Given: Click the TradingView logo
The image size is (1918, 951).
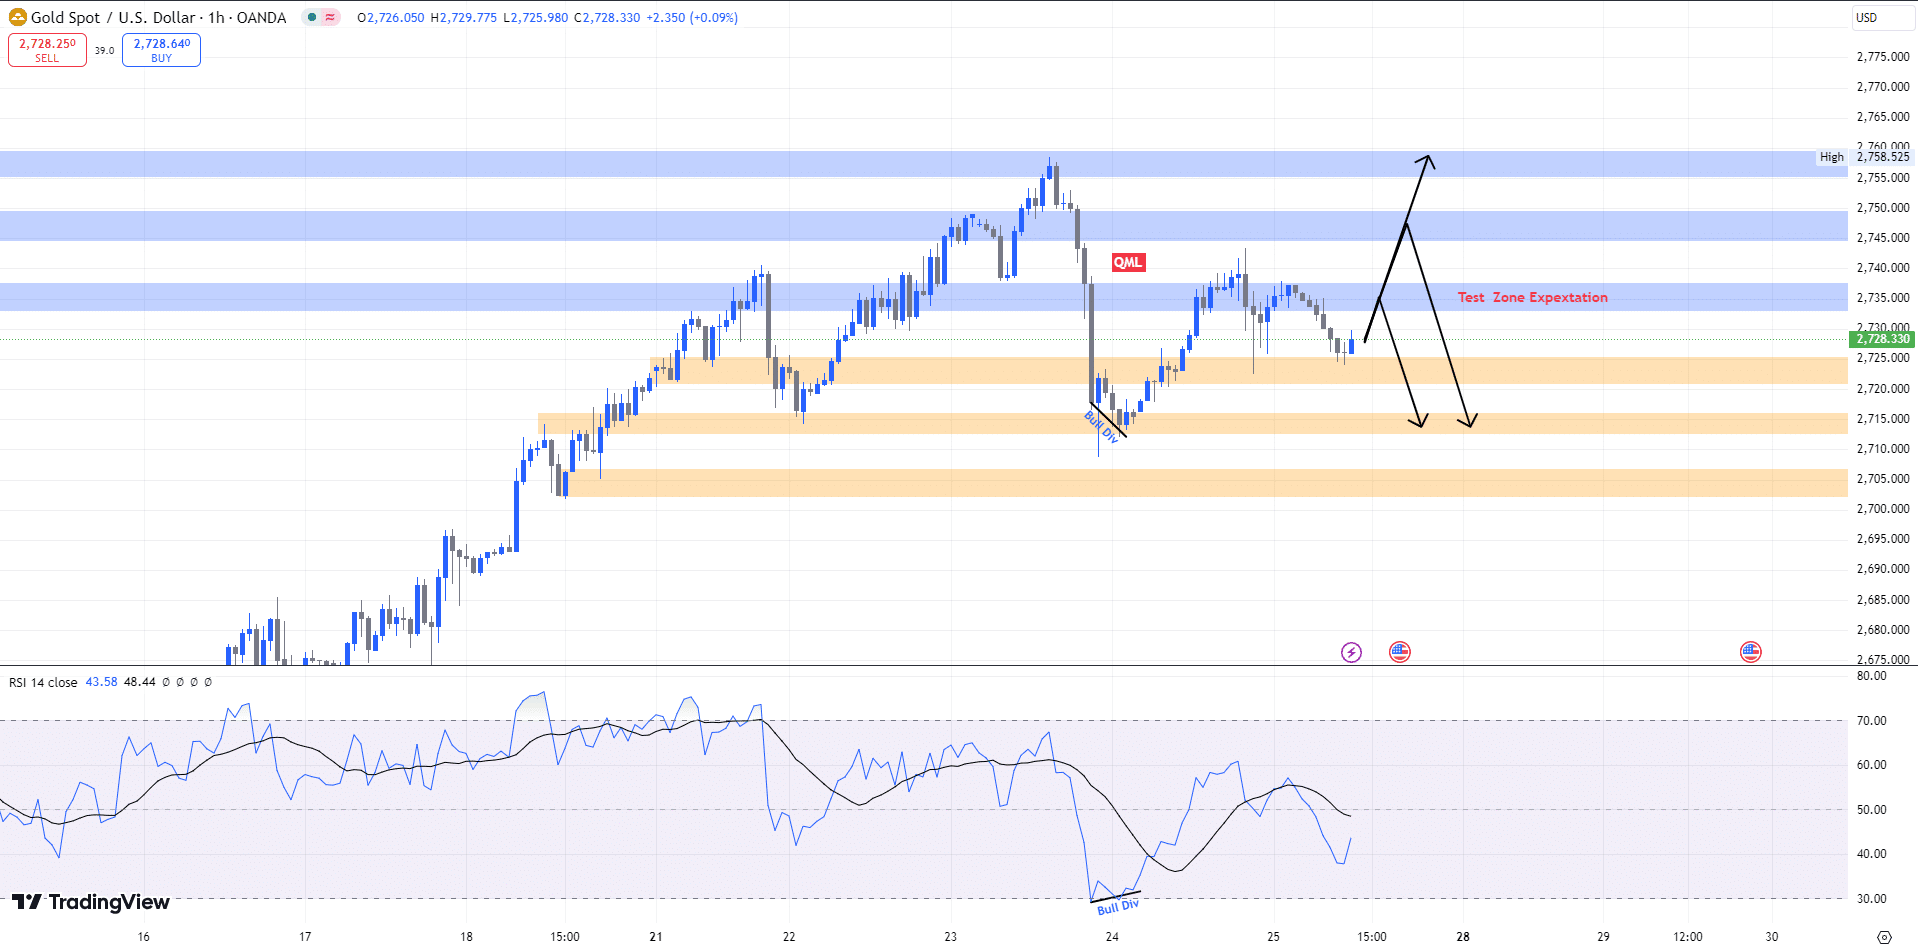Looking at the screenshot, I should point(91,902).
